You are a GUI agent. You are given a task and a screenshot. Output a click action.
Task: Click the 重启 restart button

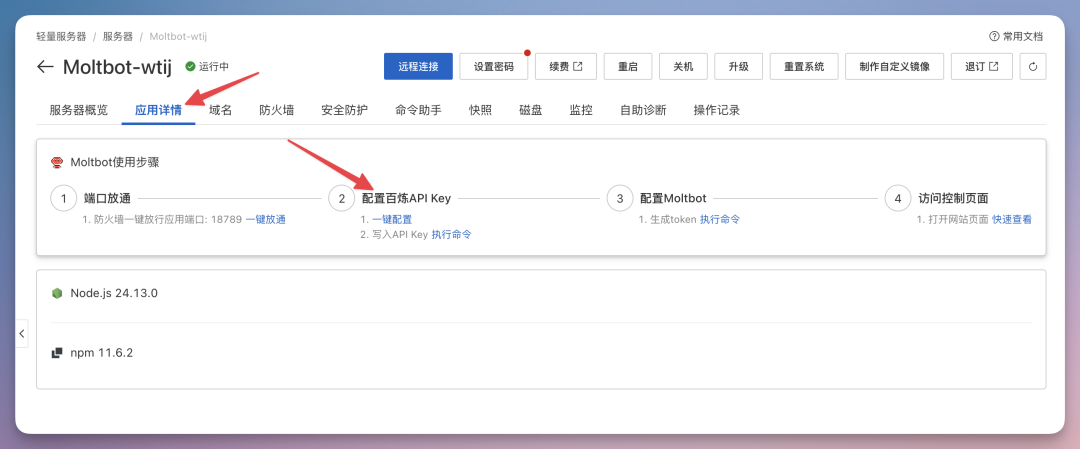(627, 67)
